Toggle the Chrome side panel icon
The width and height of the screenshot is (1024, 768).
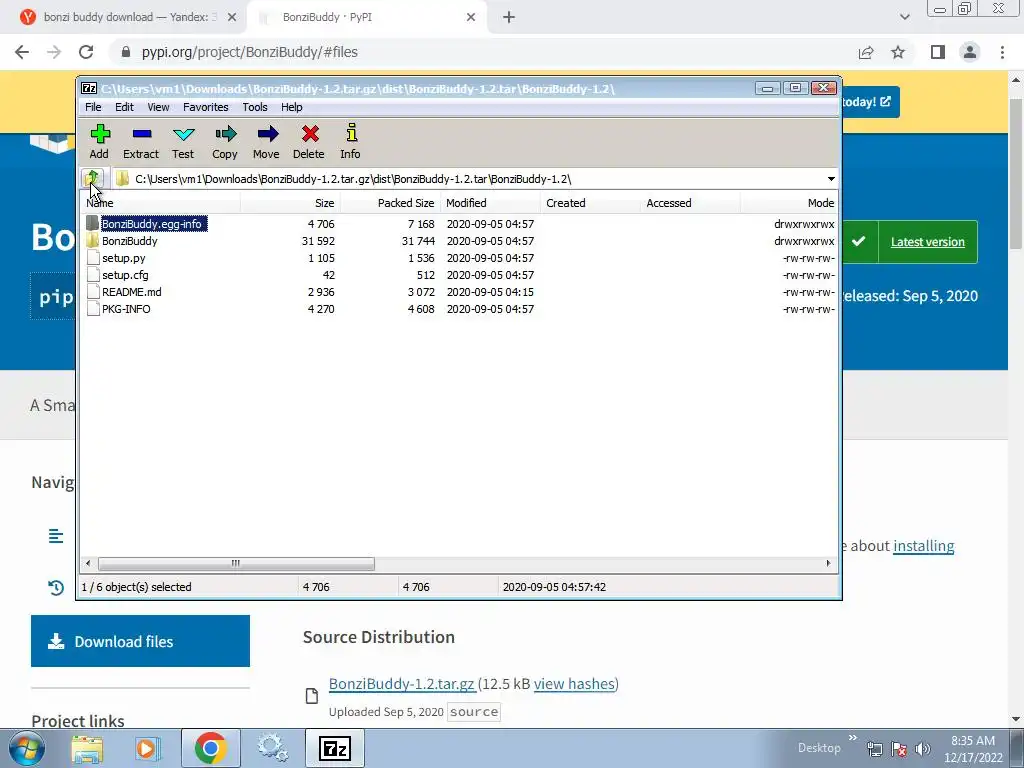tap(938, 52)
